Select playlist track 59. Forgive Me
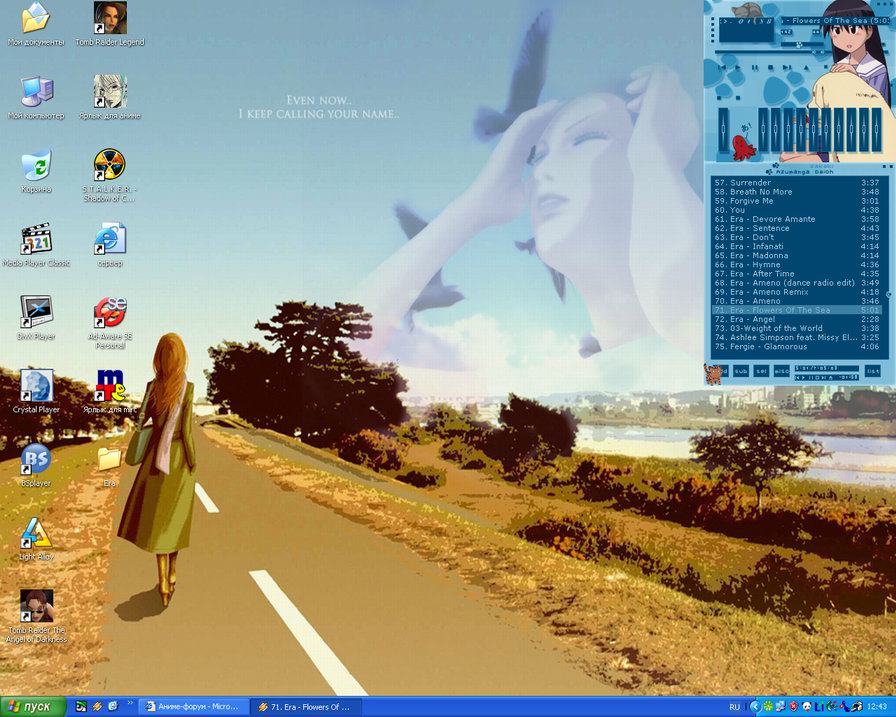 click(x=797, y=201)
